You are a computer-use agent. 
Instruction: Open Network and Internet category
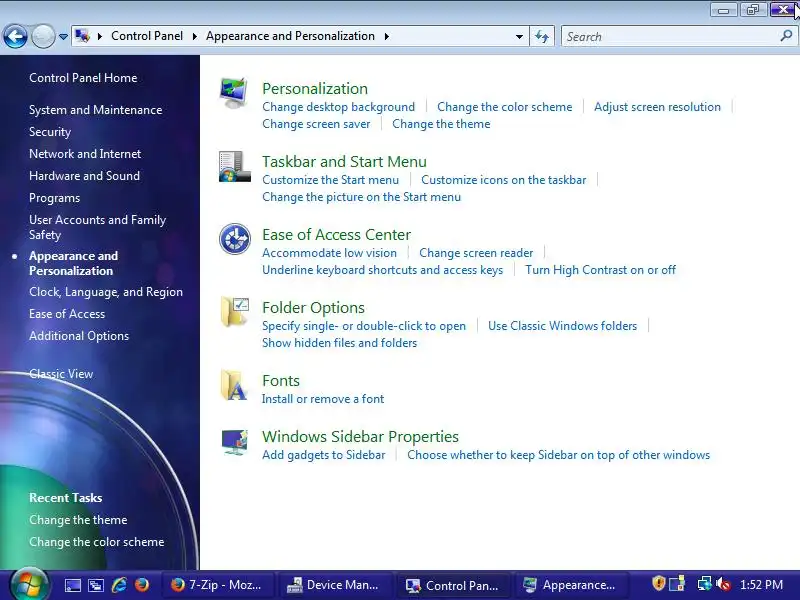pyautogui.click(x=85, y=154)
